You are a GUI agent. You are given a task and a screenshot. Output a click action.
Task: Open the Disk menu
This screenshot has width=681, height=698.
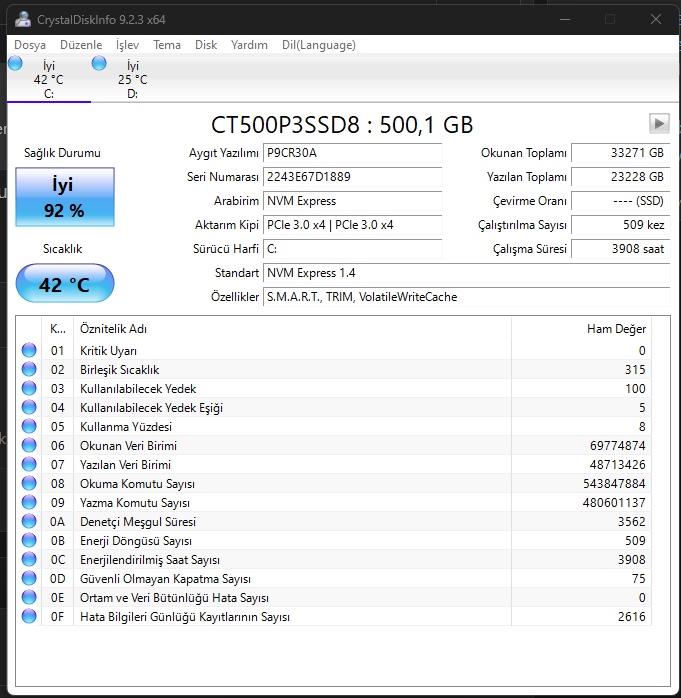206,45
